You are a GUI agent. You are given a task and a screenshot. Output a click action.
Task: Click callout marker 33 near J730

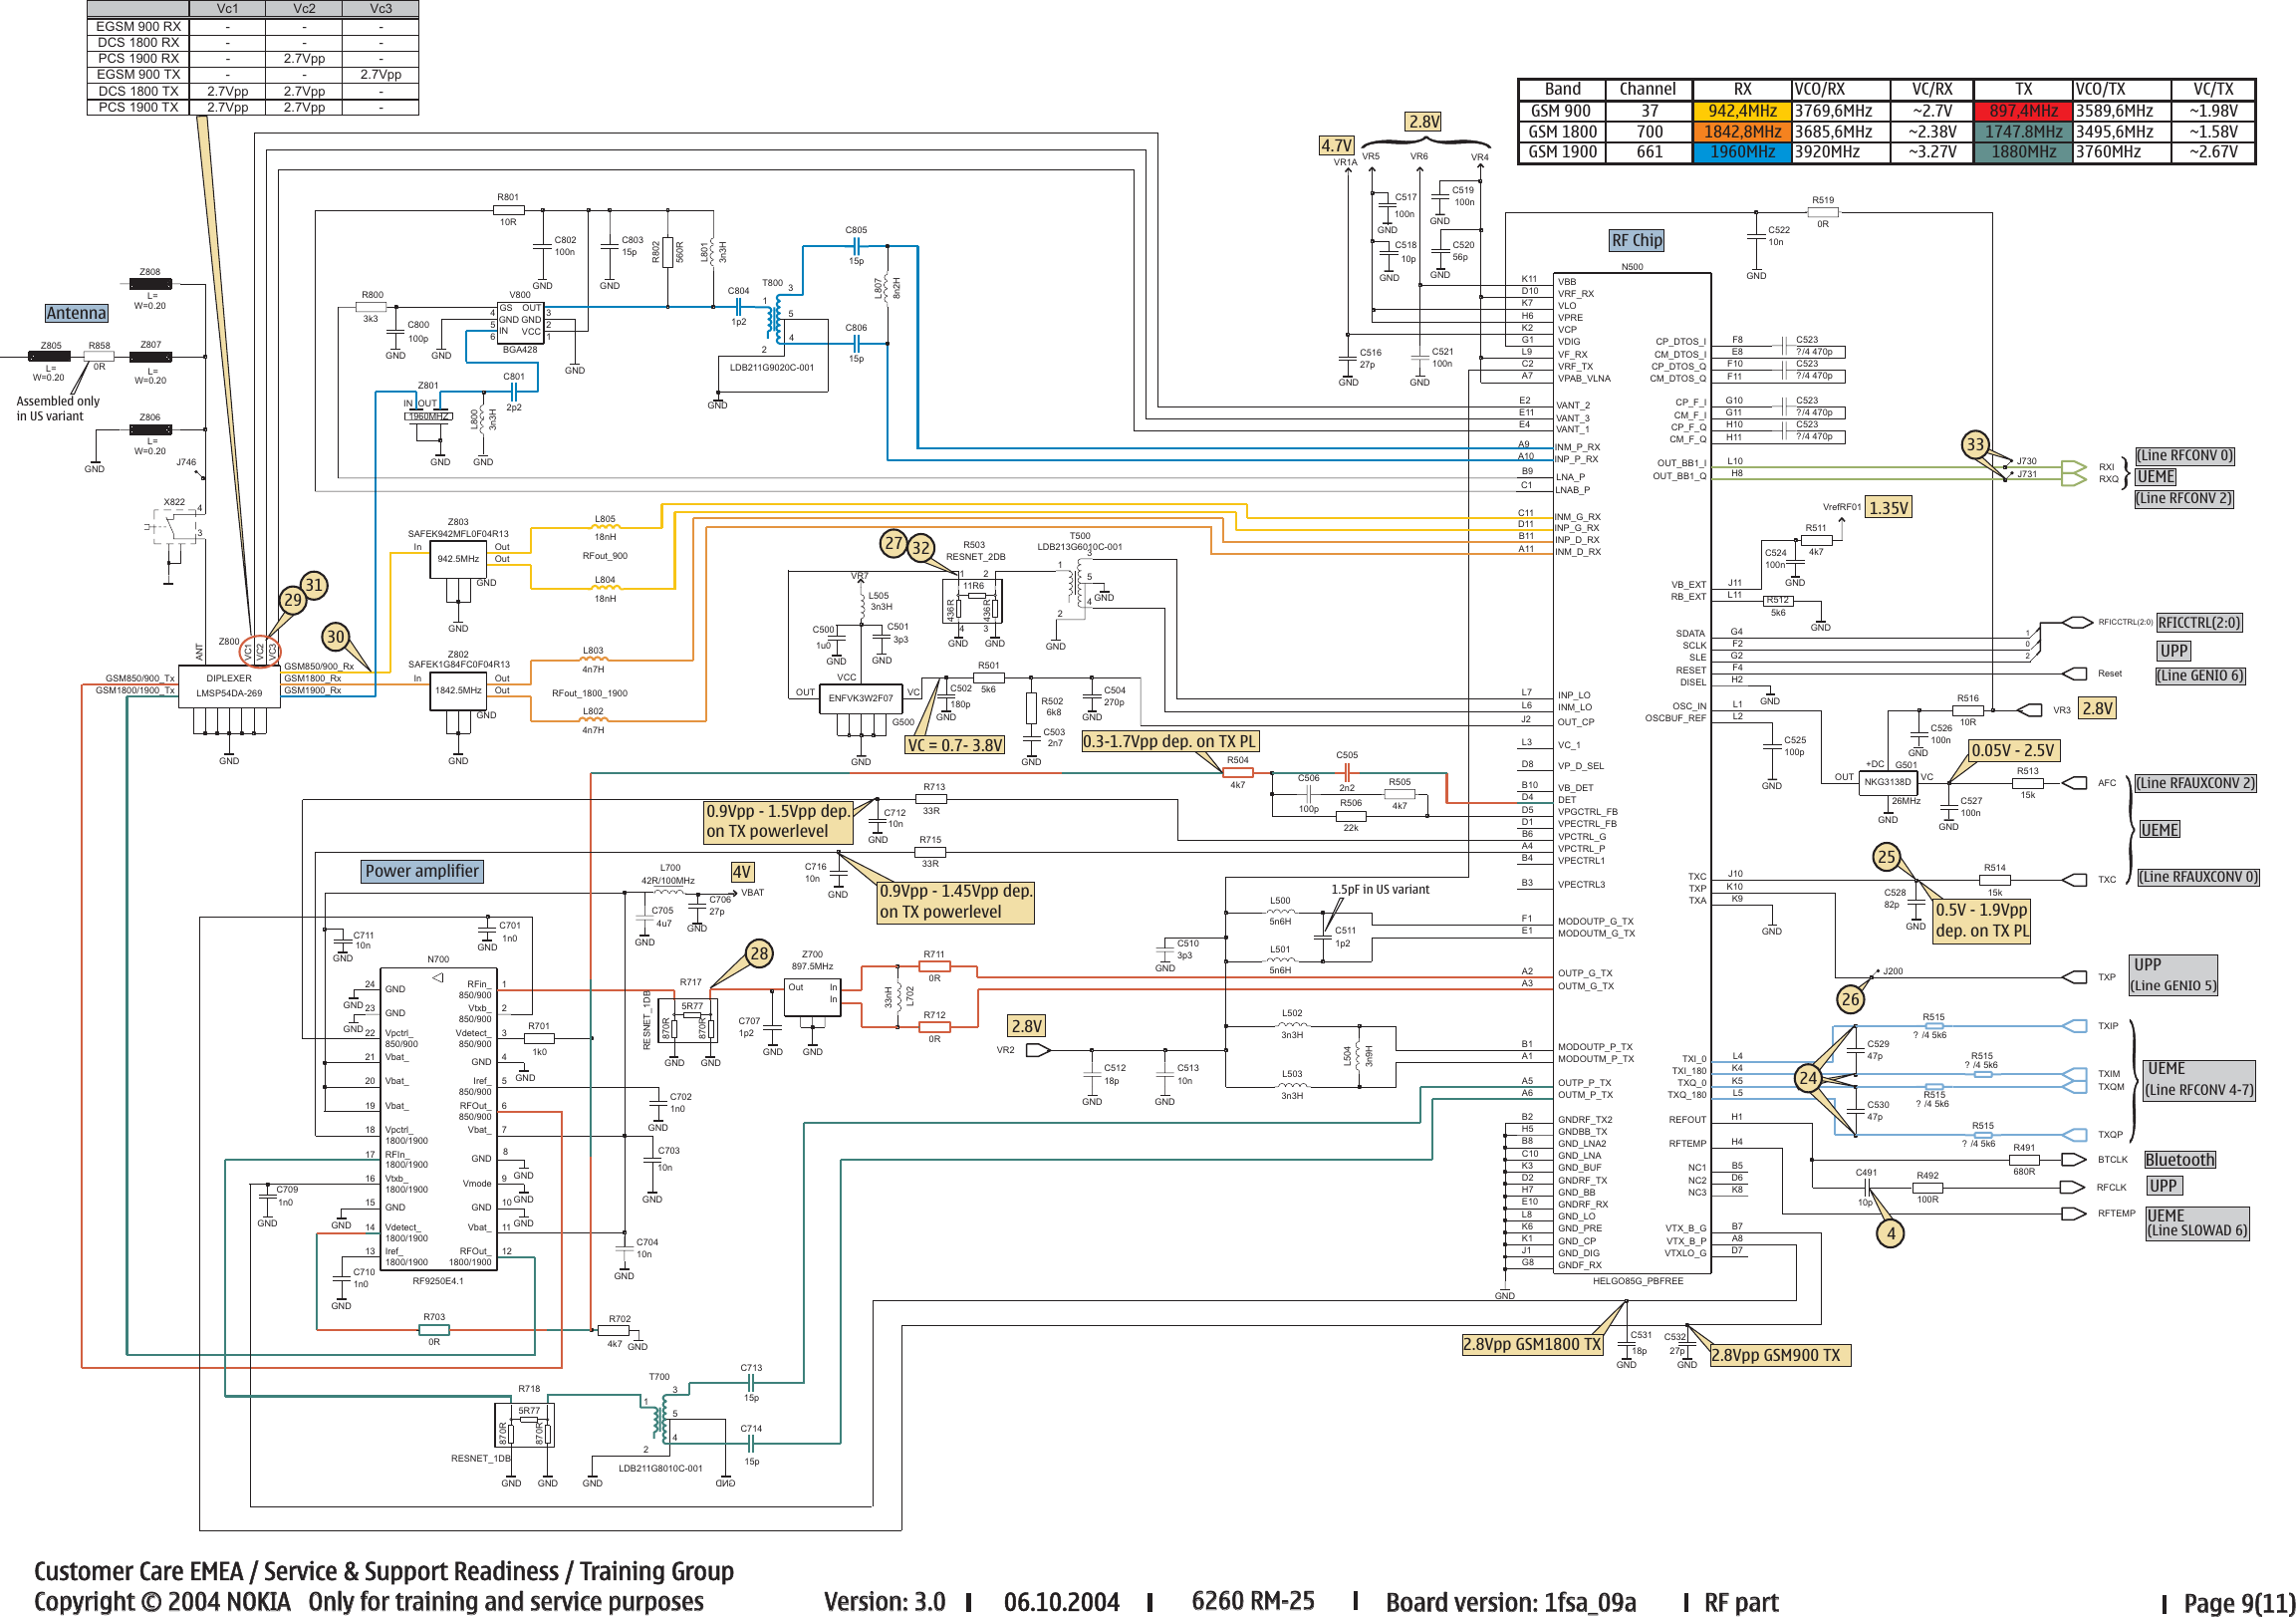click(1975, 444)
